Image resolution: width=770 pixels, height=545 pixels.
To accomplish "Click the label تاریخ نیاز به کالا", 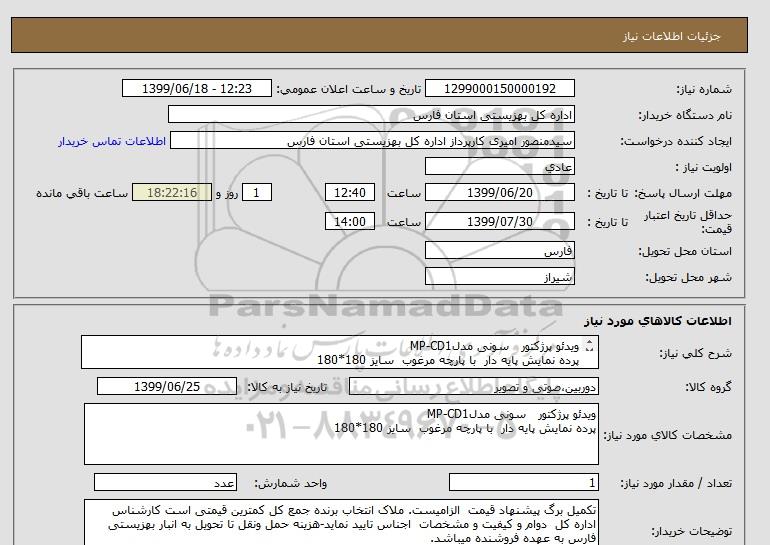I will click(287, 387).
